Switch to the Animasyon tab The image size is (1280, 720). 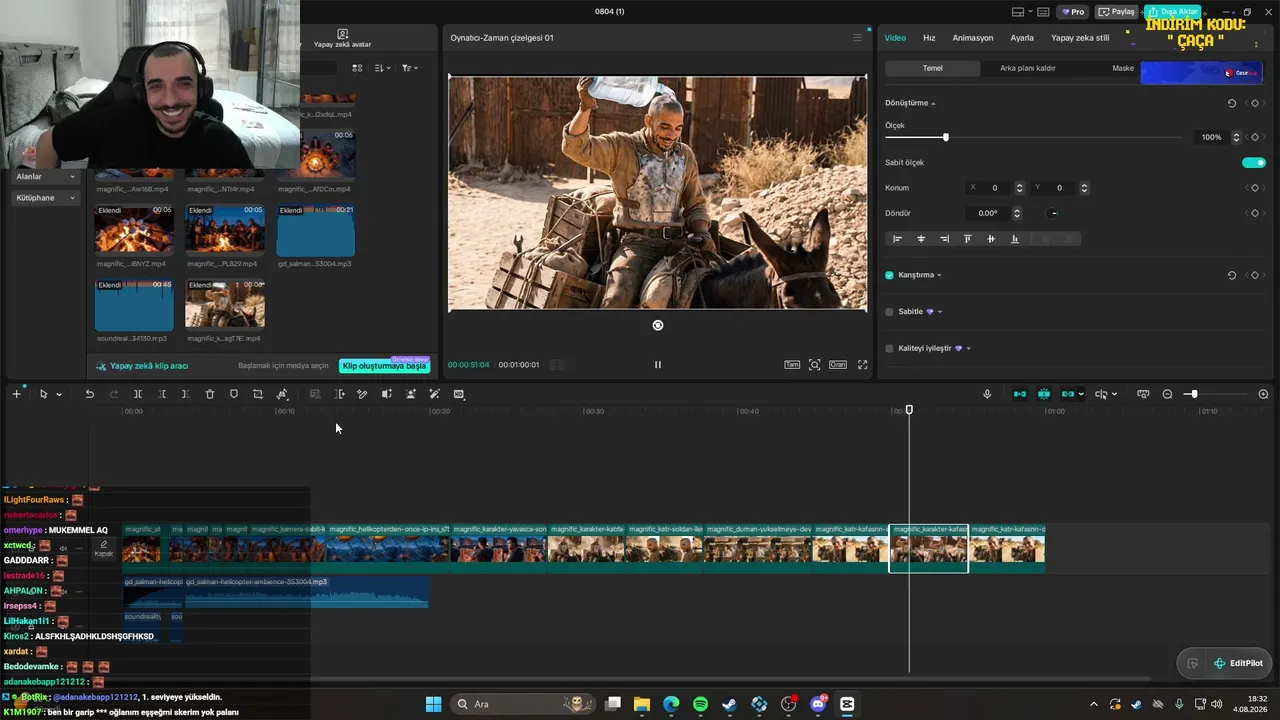click(973, 38)
